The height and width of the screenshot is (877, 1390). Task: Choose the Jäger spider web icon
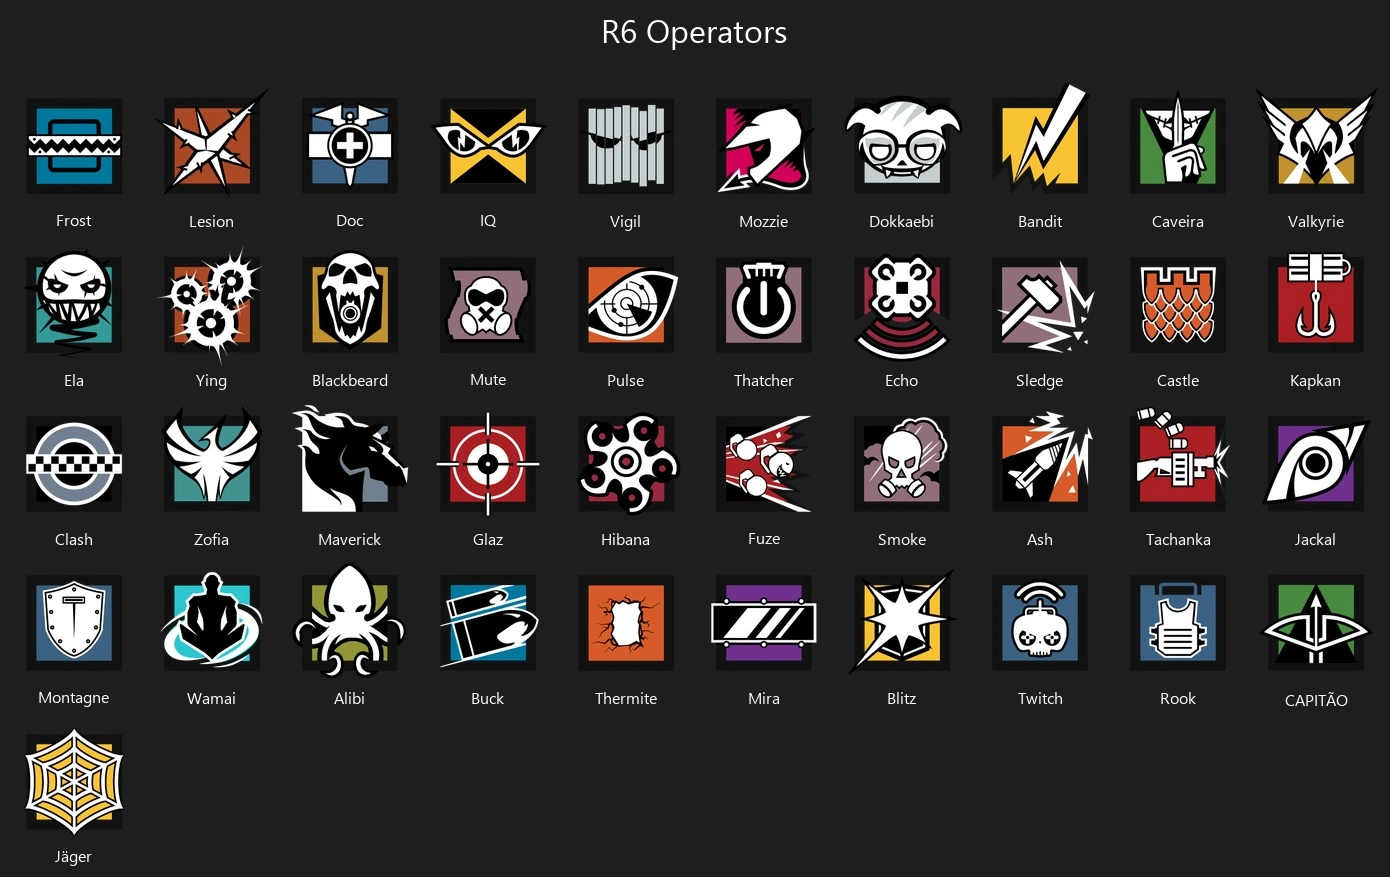click(x=74, y=781)
